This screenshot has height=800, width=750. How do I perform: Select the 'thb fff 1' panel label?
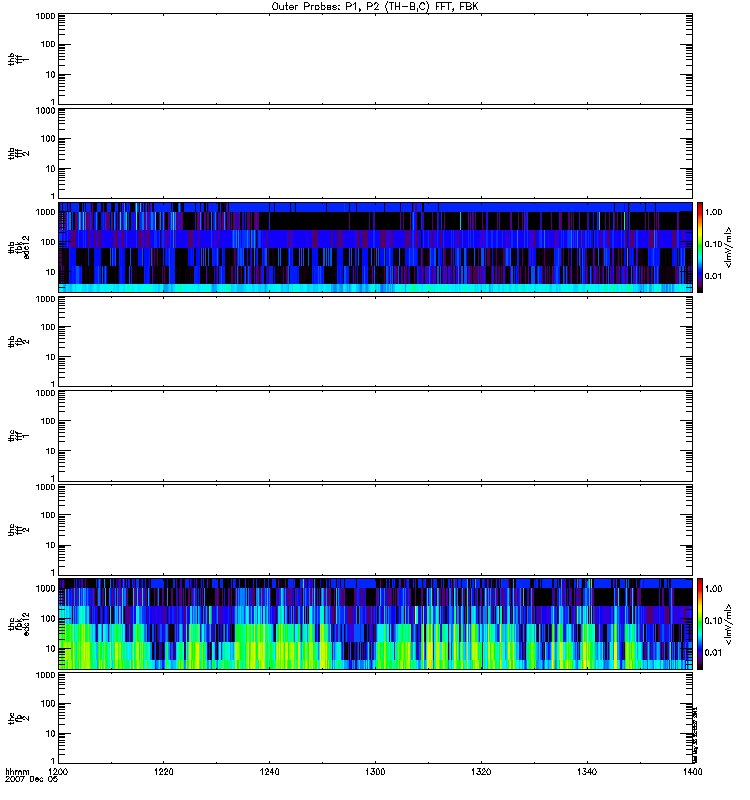[18, 59]
